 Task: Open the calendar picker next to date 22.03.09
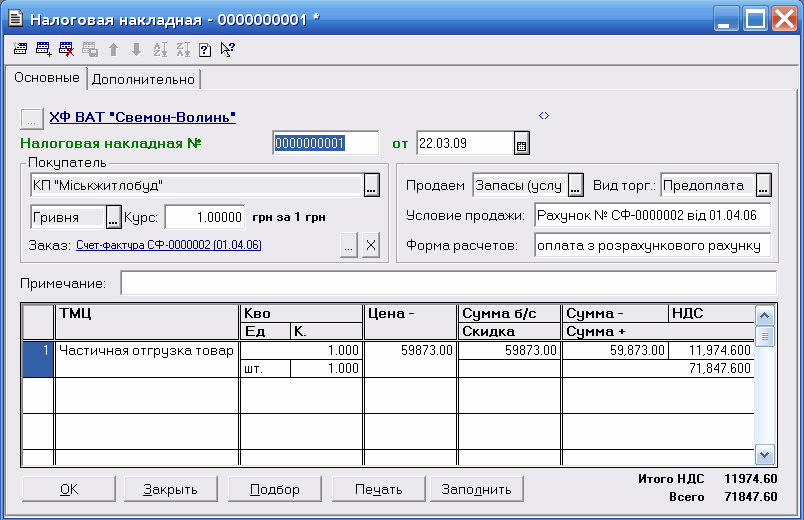pyautogui.click(x=521, y=144)
